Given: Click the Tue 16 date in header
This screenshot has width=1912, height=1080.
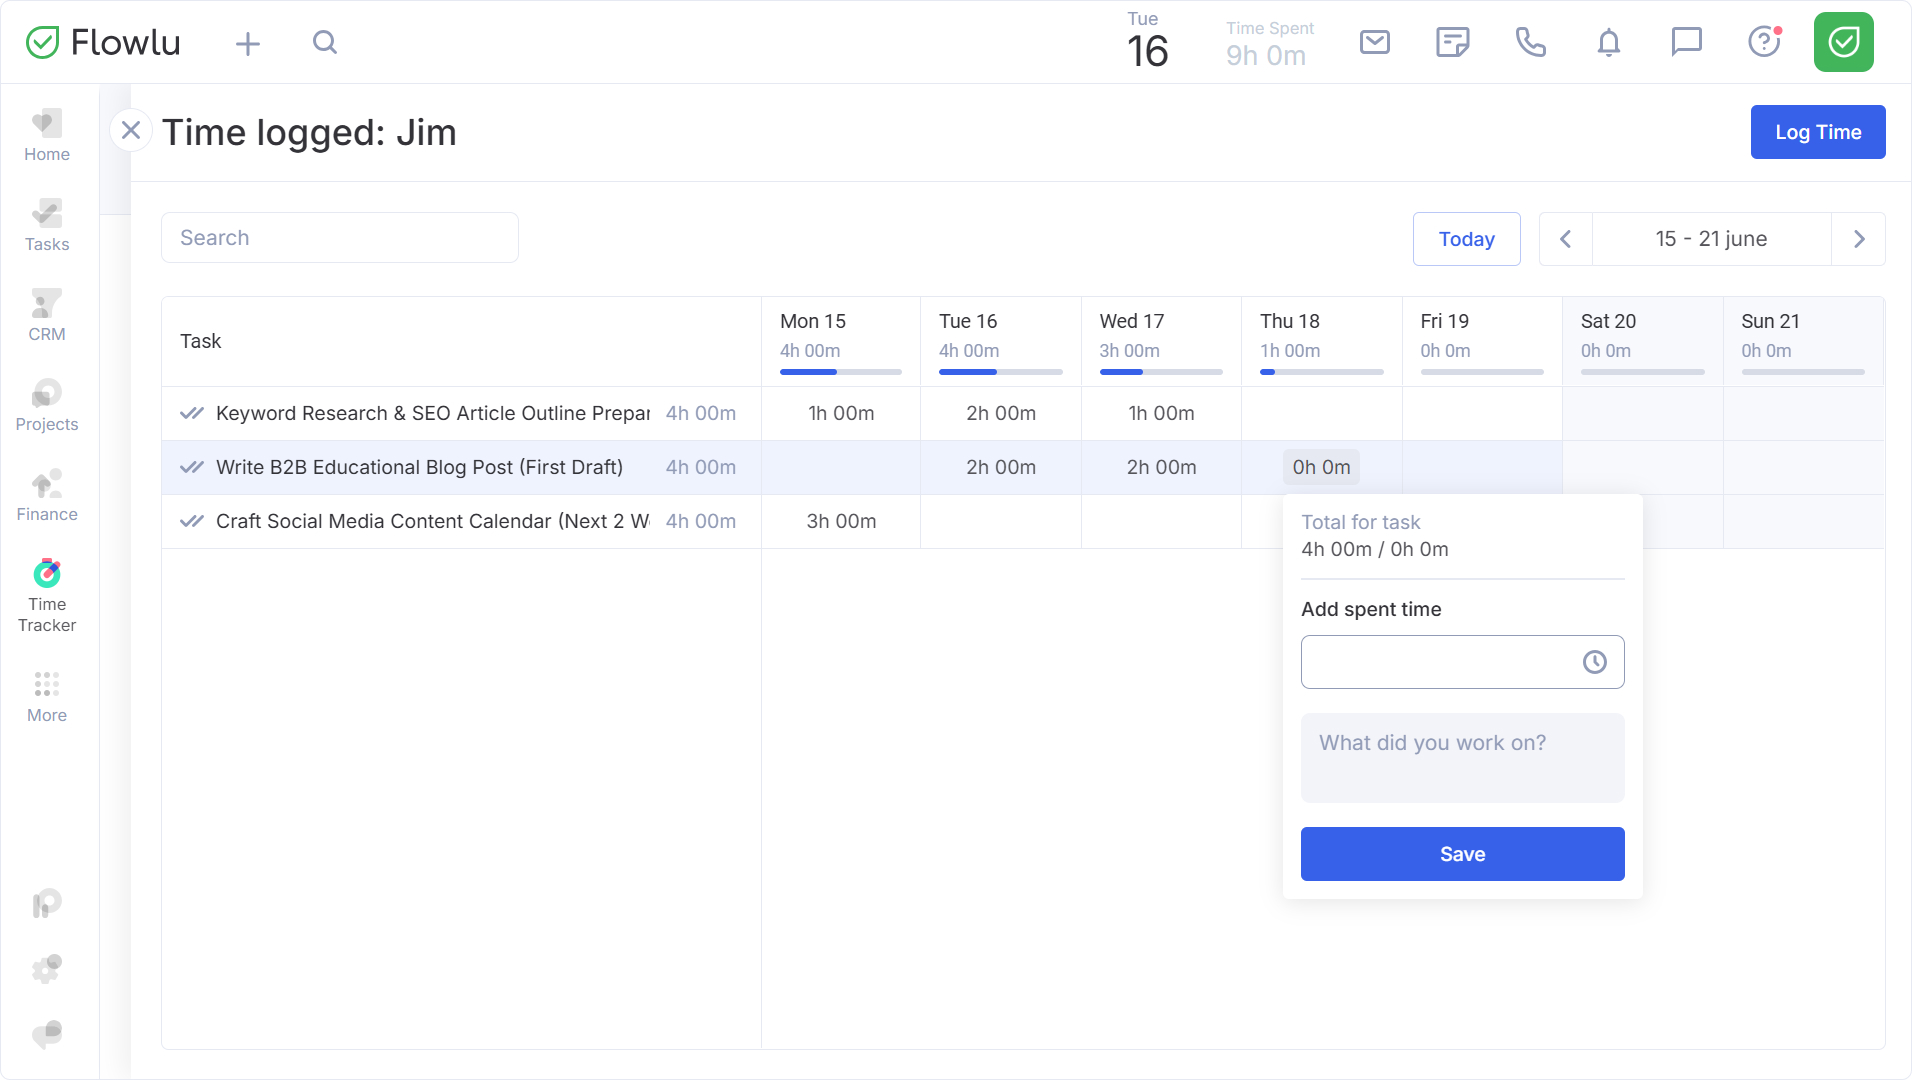Looking at the screenshot, I should pos(1147,42).
